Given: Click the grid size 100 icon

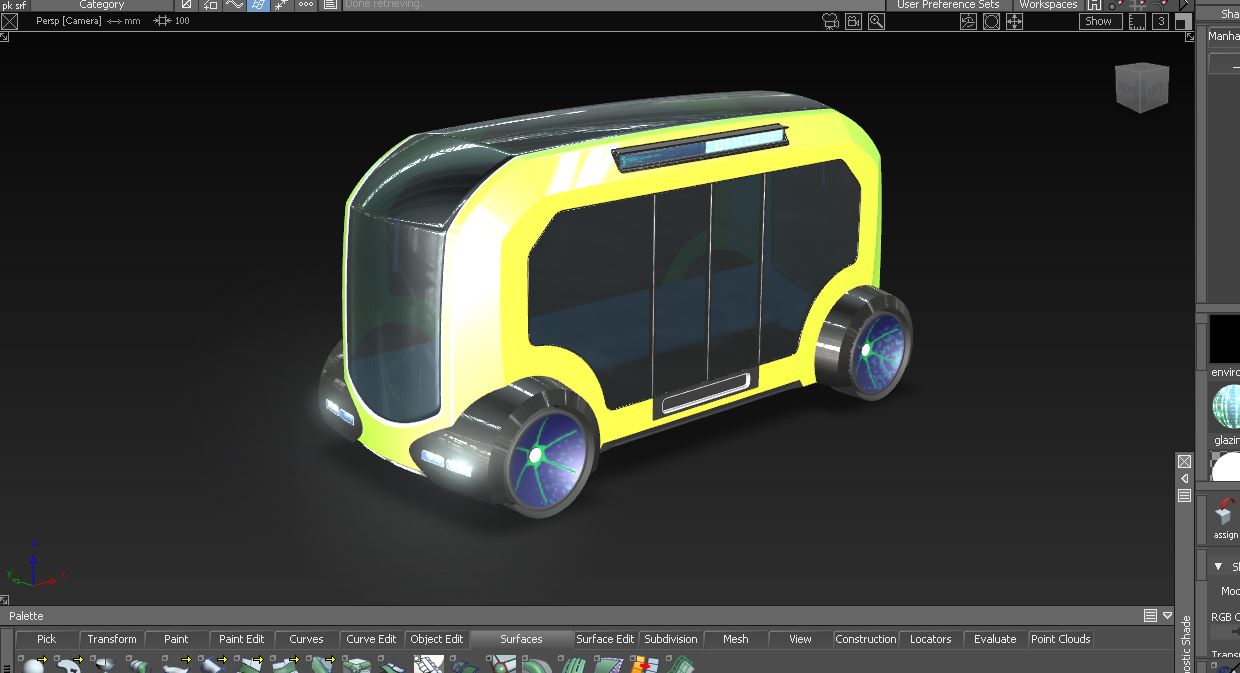Looking at the screenshot, I should [x=162, y=21].
